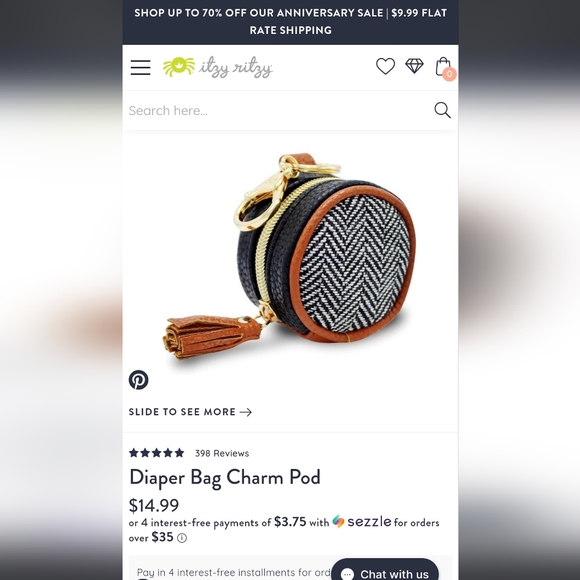Viewport: 580px width, 580px height.
Task: Click the 'Pay in 4 interest-free installments' text
Action: (x=233, y=572)
